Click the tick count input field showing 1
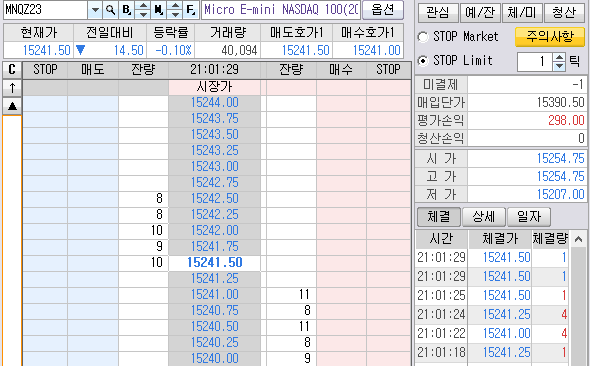 (534, 61)
